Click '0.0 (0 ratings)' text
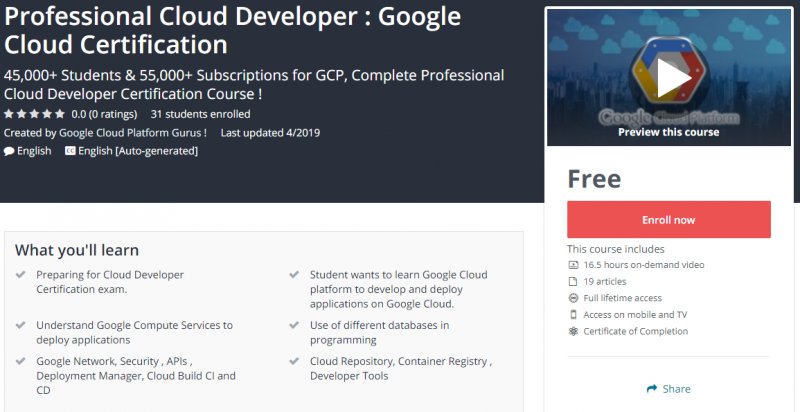Viewport: 800px width, 412px height. click(104, 114)
